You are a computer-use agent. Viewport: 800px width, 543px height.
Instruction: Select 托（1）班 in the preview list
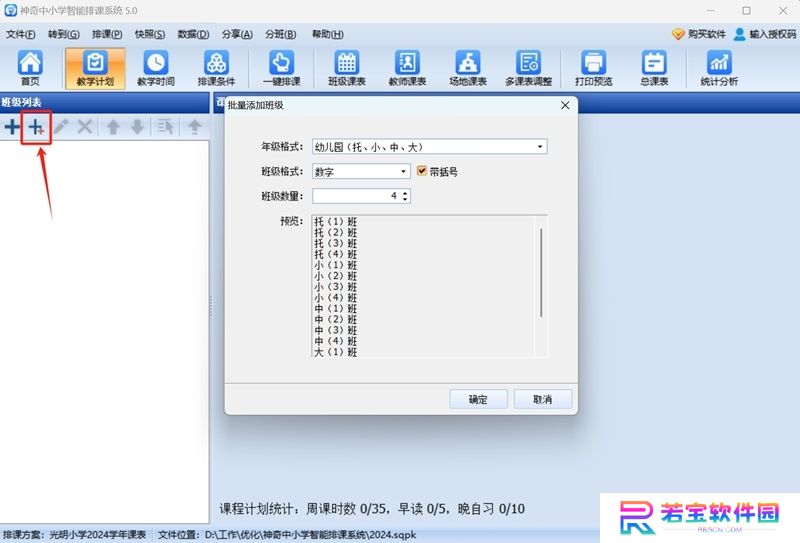(x=336, y=221)
